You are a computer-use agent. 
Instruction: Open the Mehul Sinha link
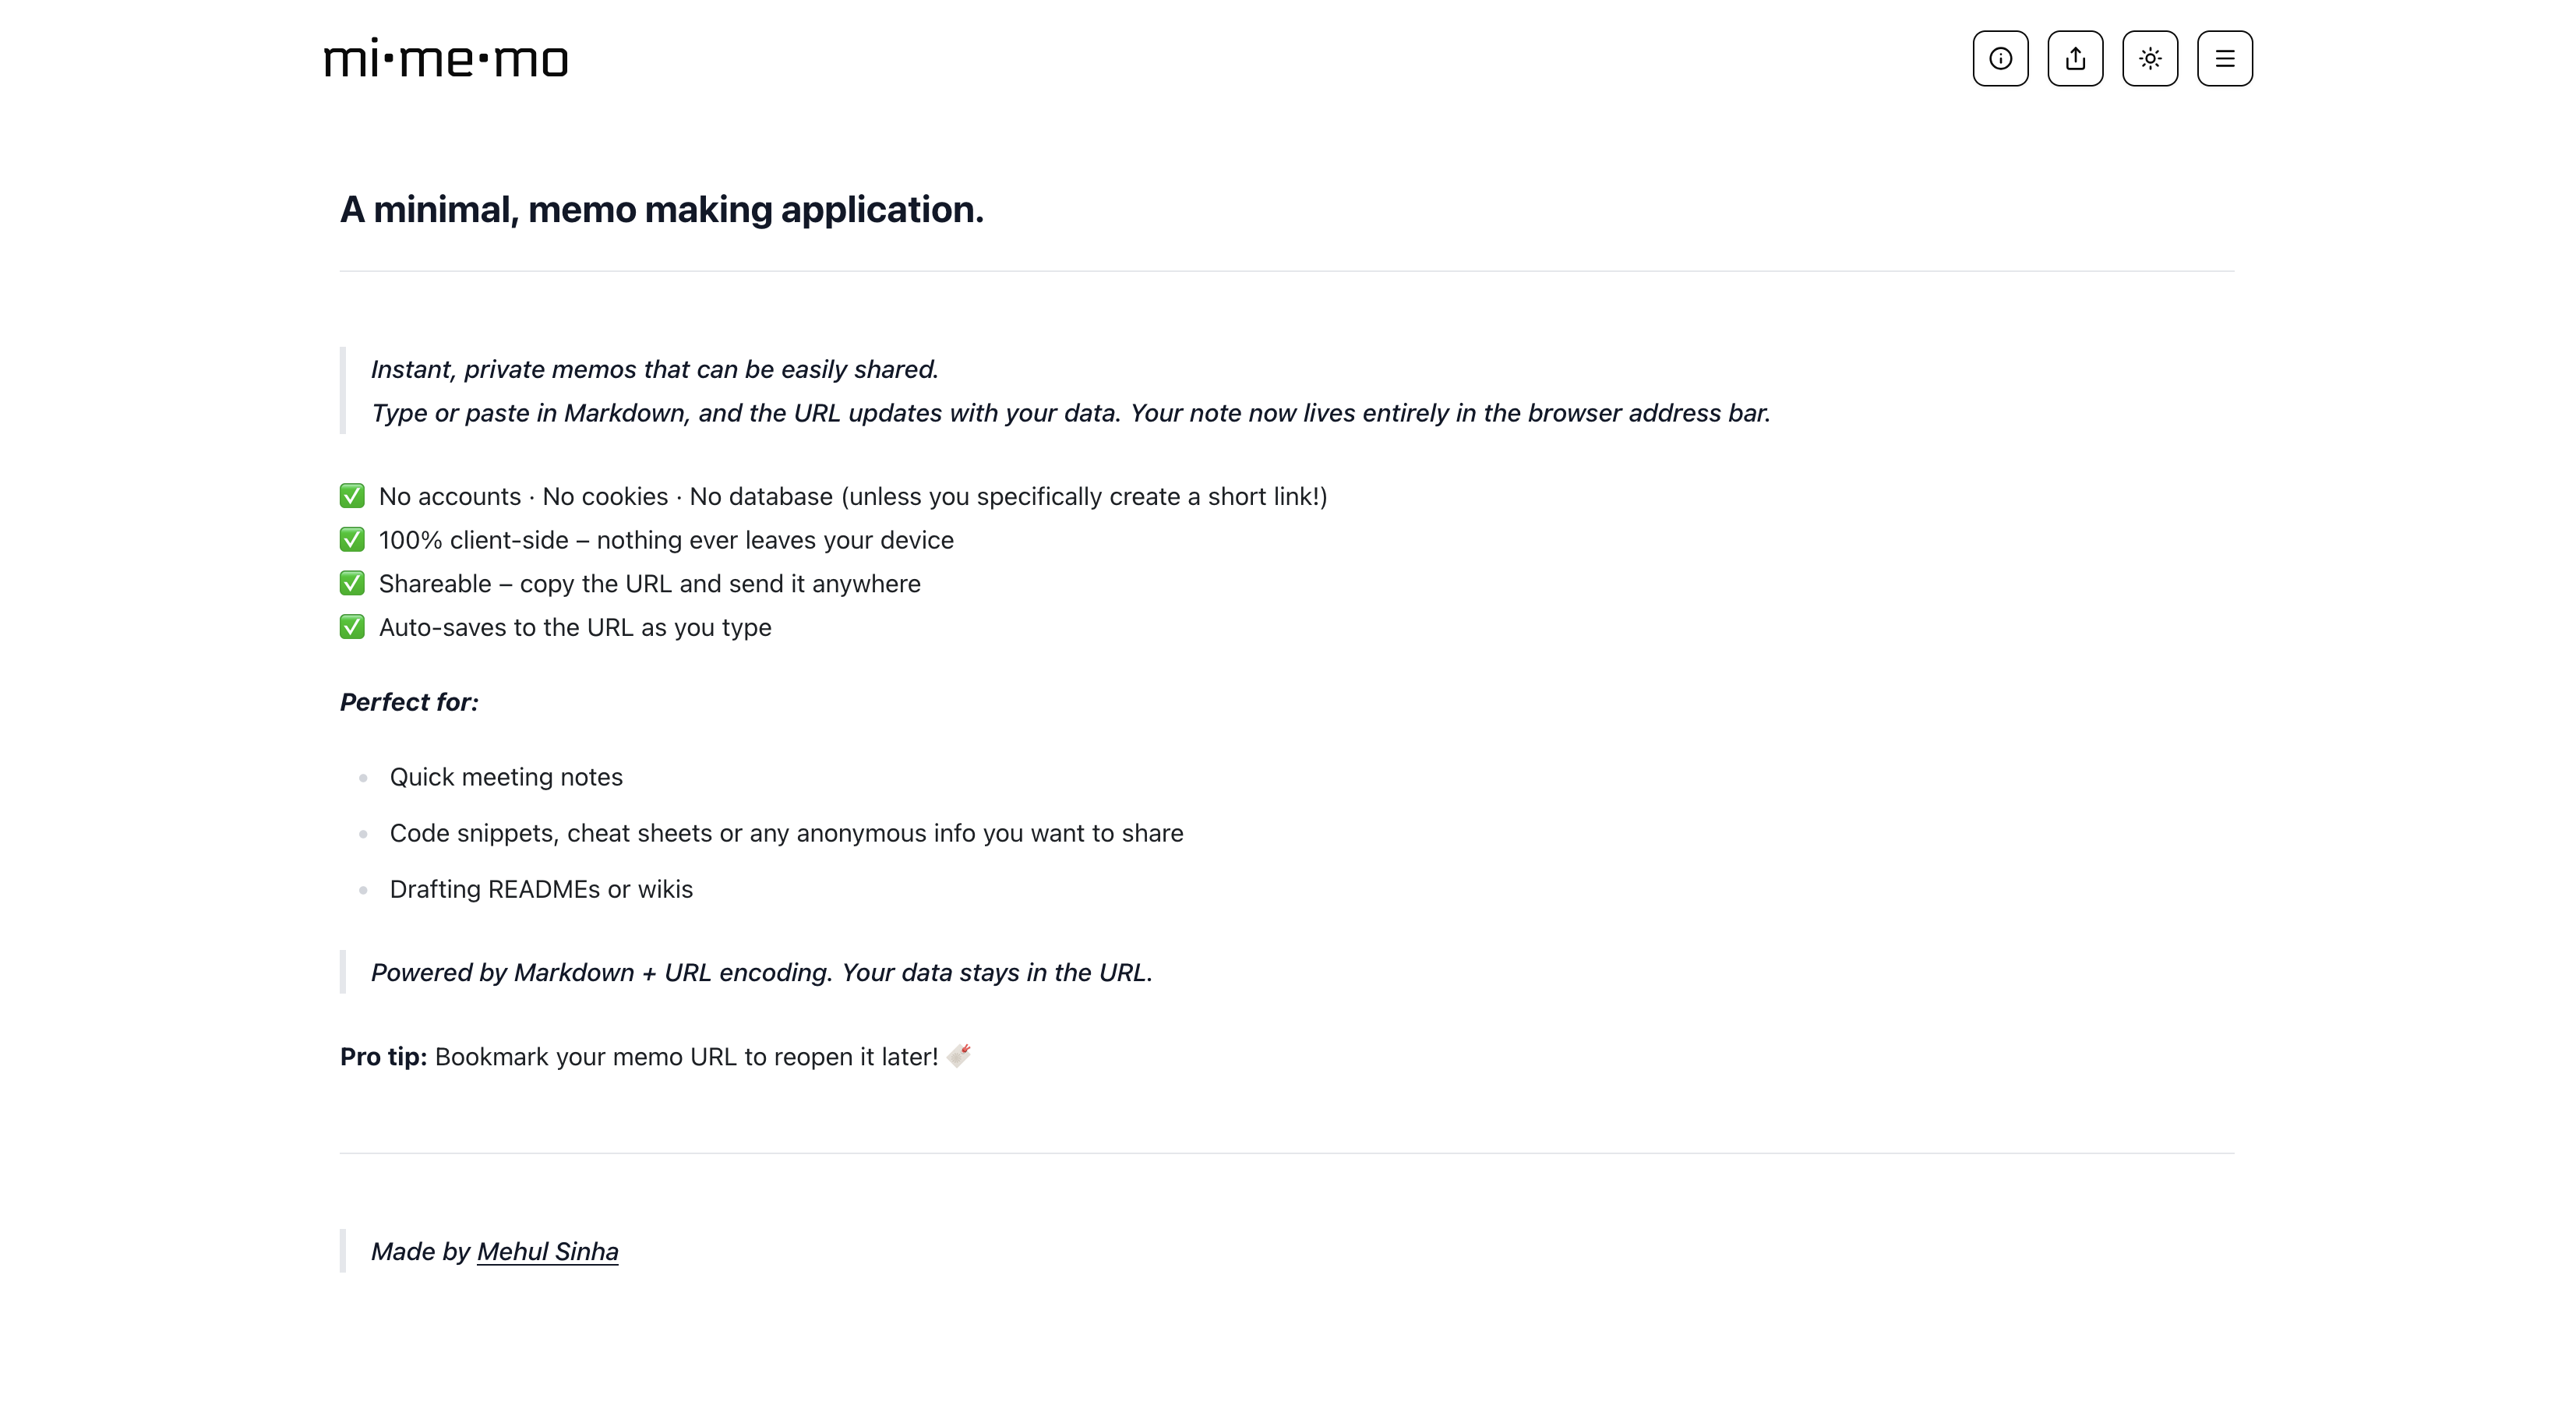point(547,1251)
